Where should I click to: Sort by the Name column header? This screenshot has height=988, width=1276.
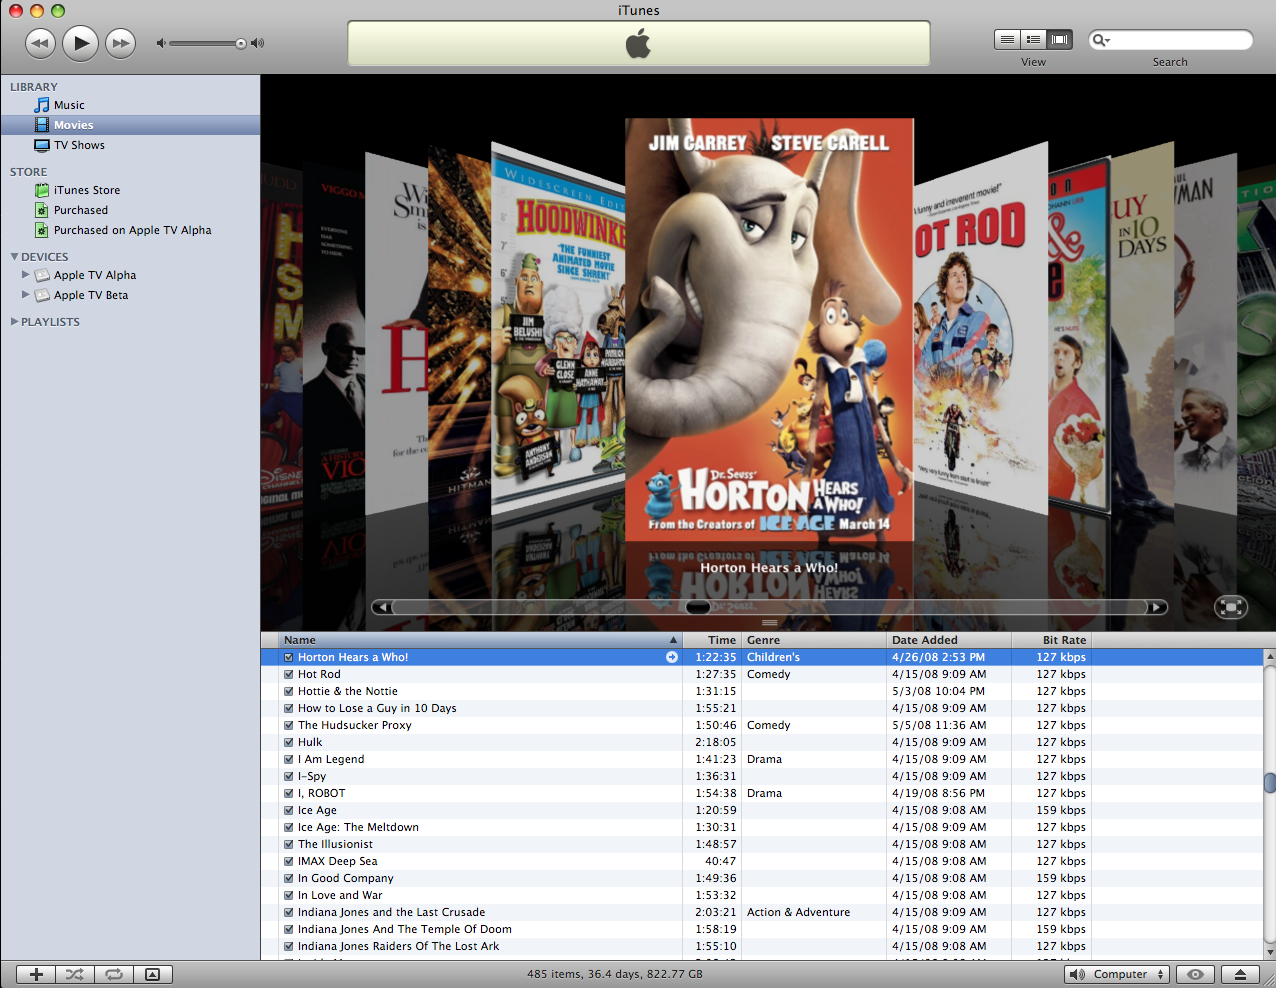480,640
